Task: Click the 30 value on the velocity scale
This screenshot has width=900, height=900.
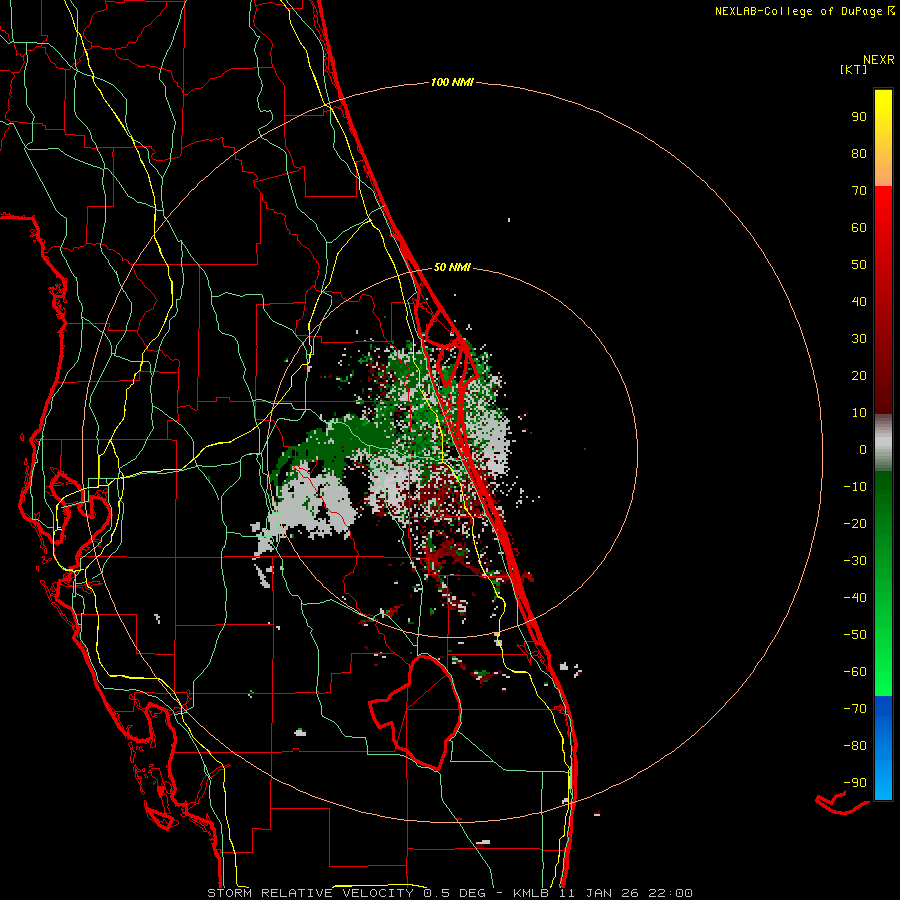Action: tap(859, 339)
